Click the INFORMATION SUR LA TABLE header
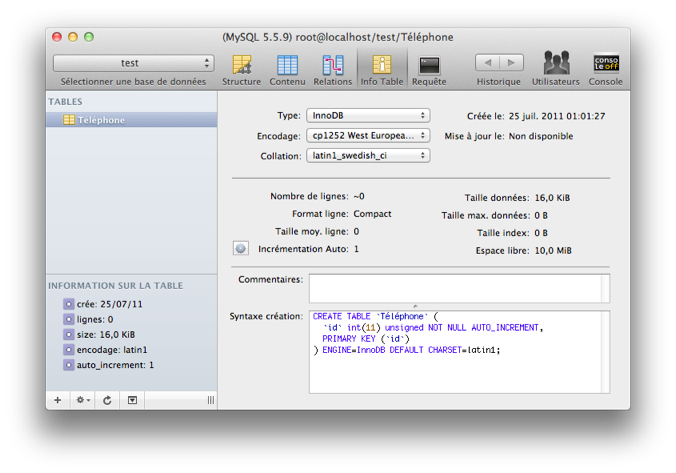The width and height of the screenshot is (676, 473). pos(116,285)
